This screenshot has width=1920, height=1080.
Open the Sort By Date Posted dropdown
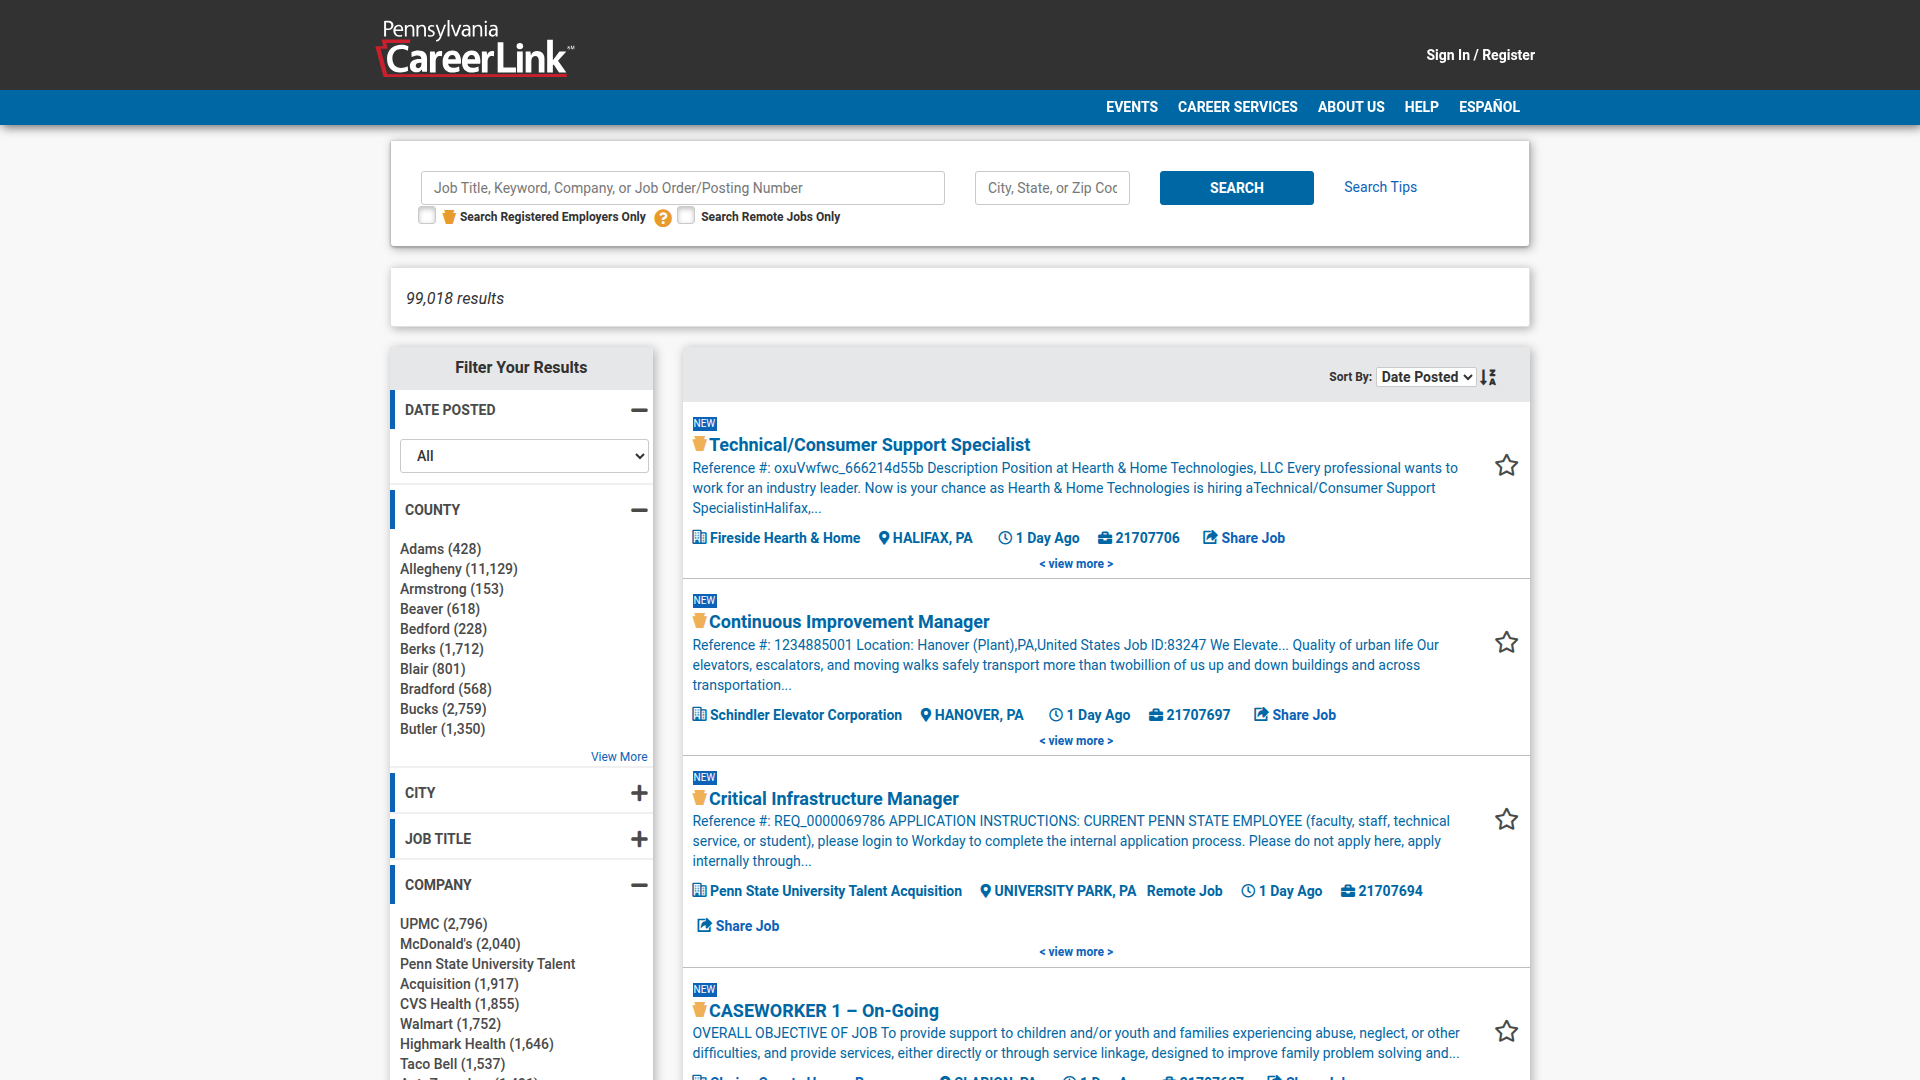tap(1426, 377)
